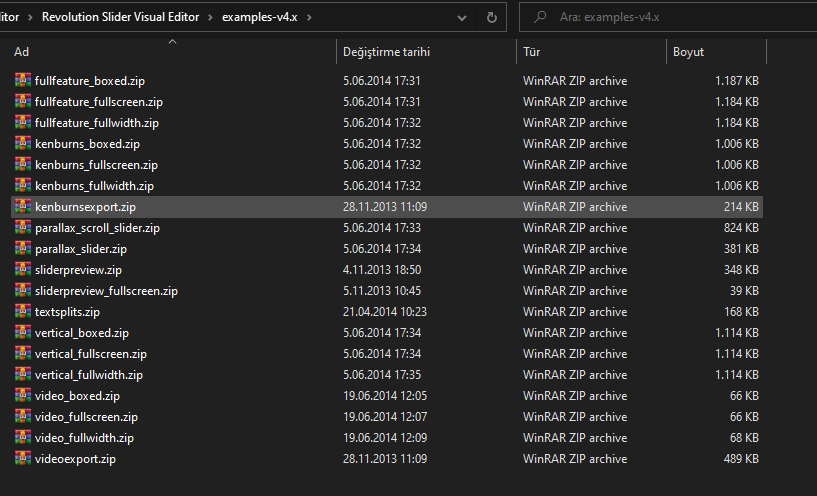Click the 214 KB size value

click(741, 207)
